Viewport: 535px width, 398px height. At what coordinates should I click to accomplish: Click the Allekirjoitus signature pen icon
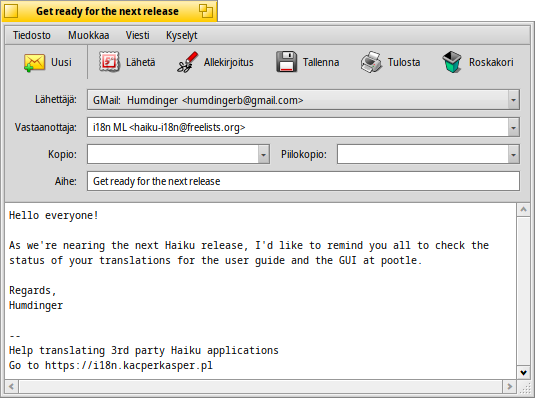click(187, 62)
